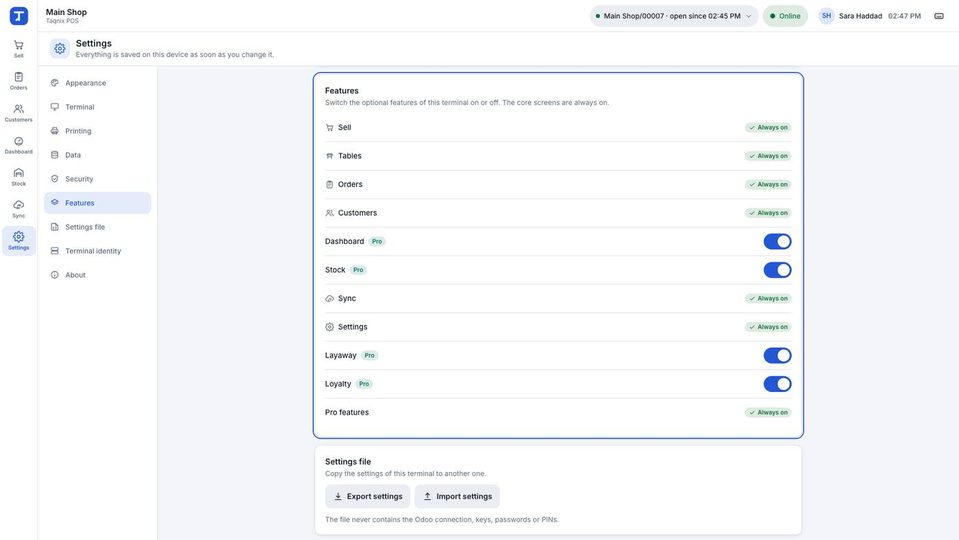959x540 pixels.
Task: Open the About section
Action: coord(97,275)
